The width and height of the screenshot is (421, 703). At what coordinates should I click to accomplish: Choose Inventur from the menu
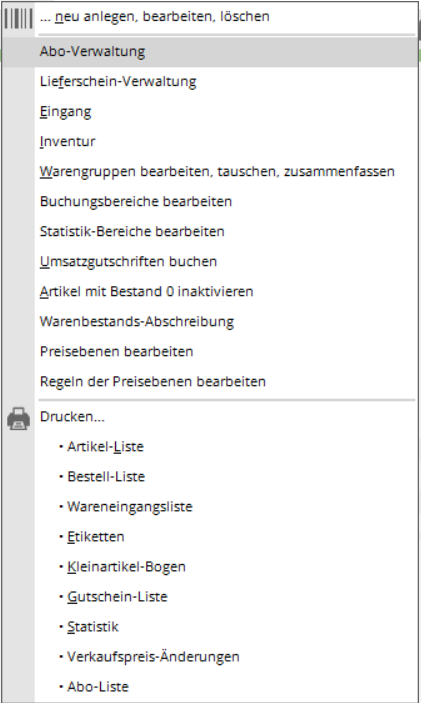point(210,142)
